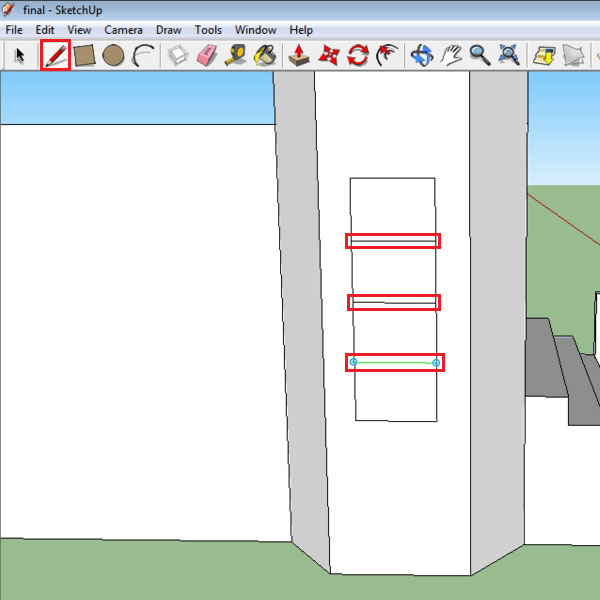Select the Push/Pull tool
The image size is (600, 600).
(x=299, y=55)
